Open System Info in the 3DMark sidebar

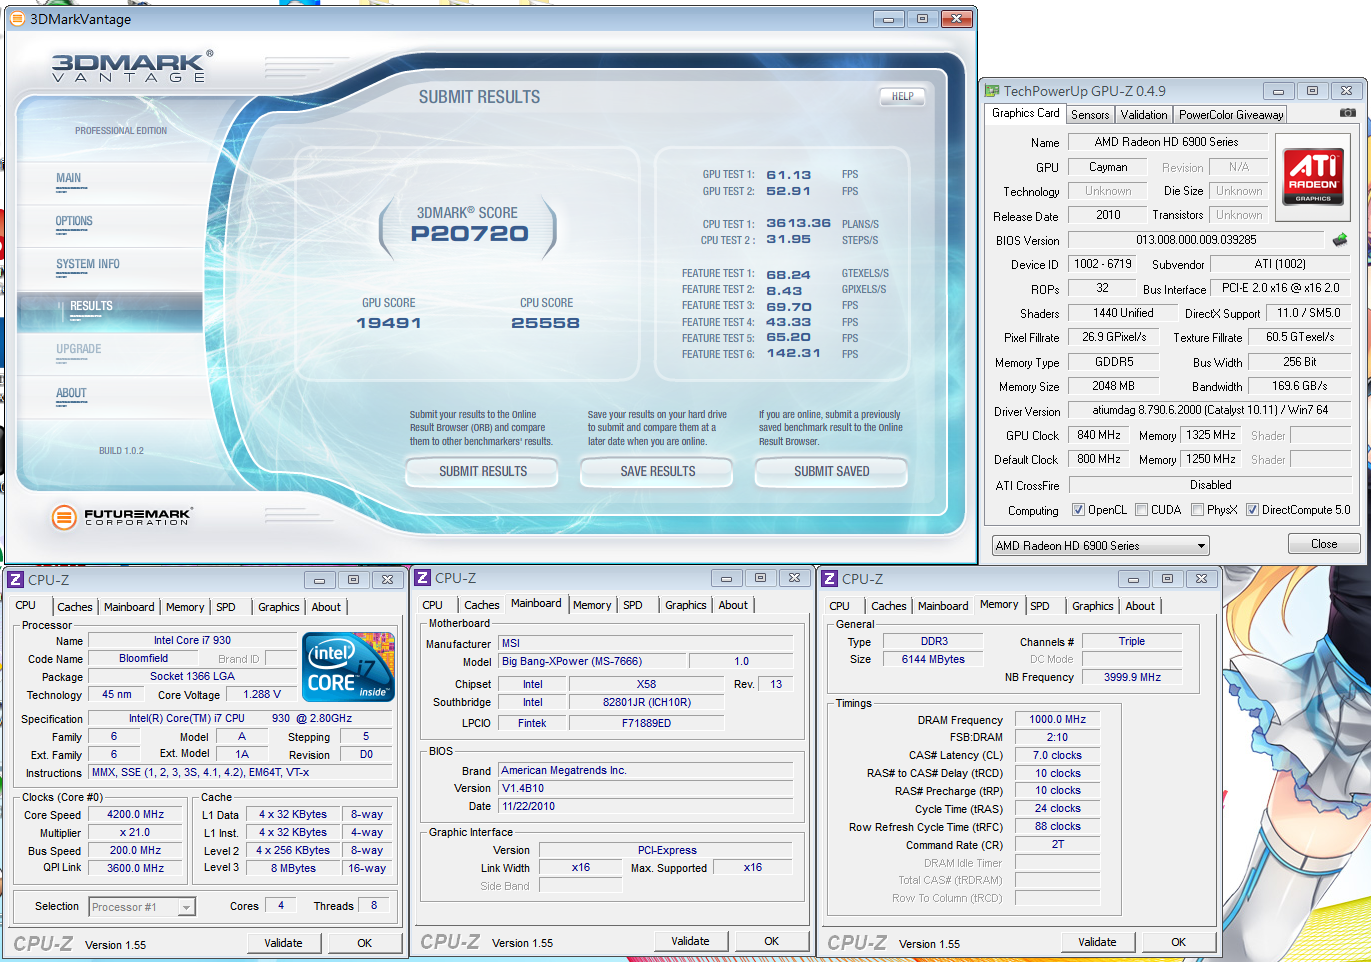[88, 265]
